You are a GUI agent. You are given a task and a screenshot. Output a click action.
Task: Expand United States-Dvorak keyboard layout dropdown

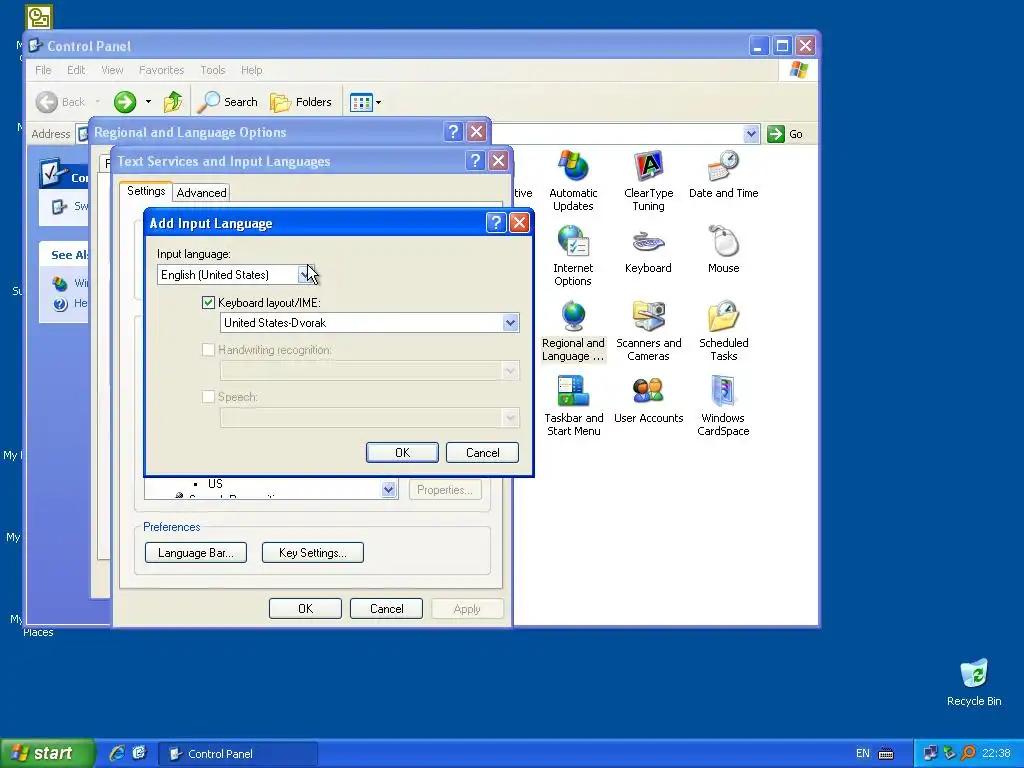tap(510, 323)
